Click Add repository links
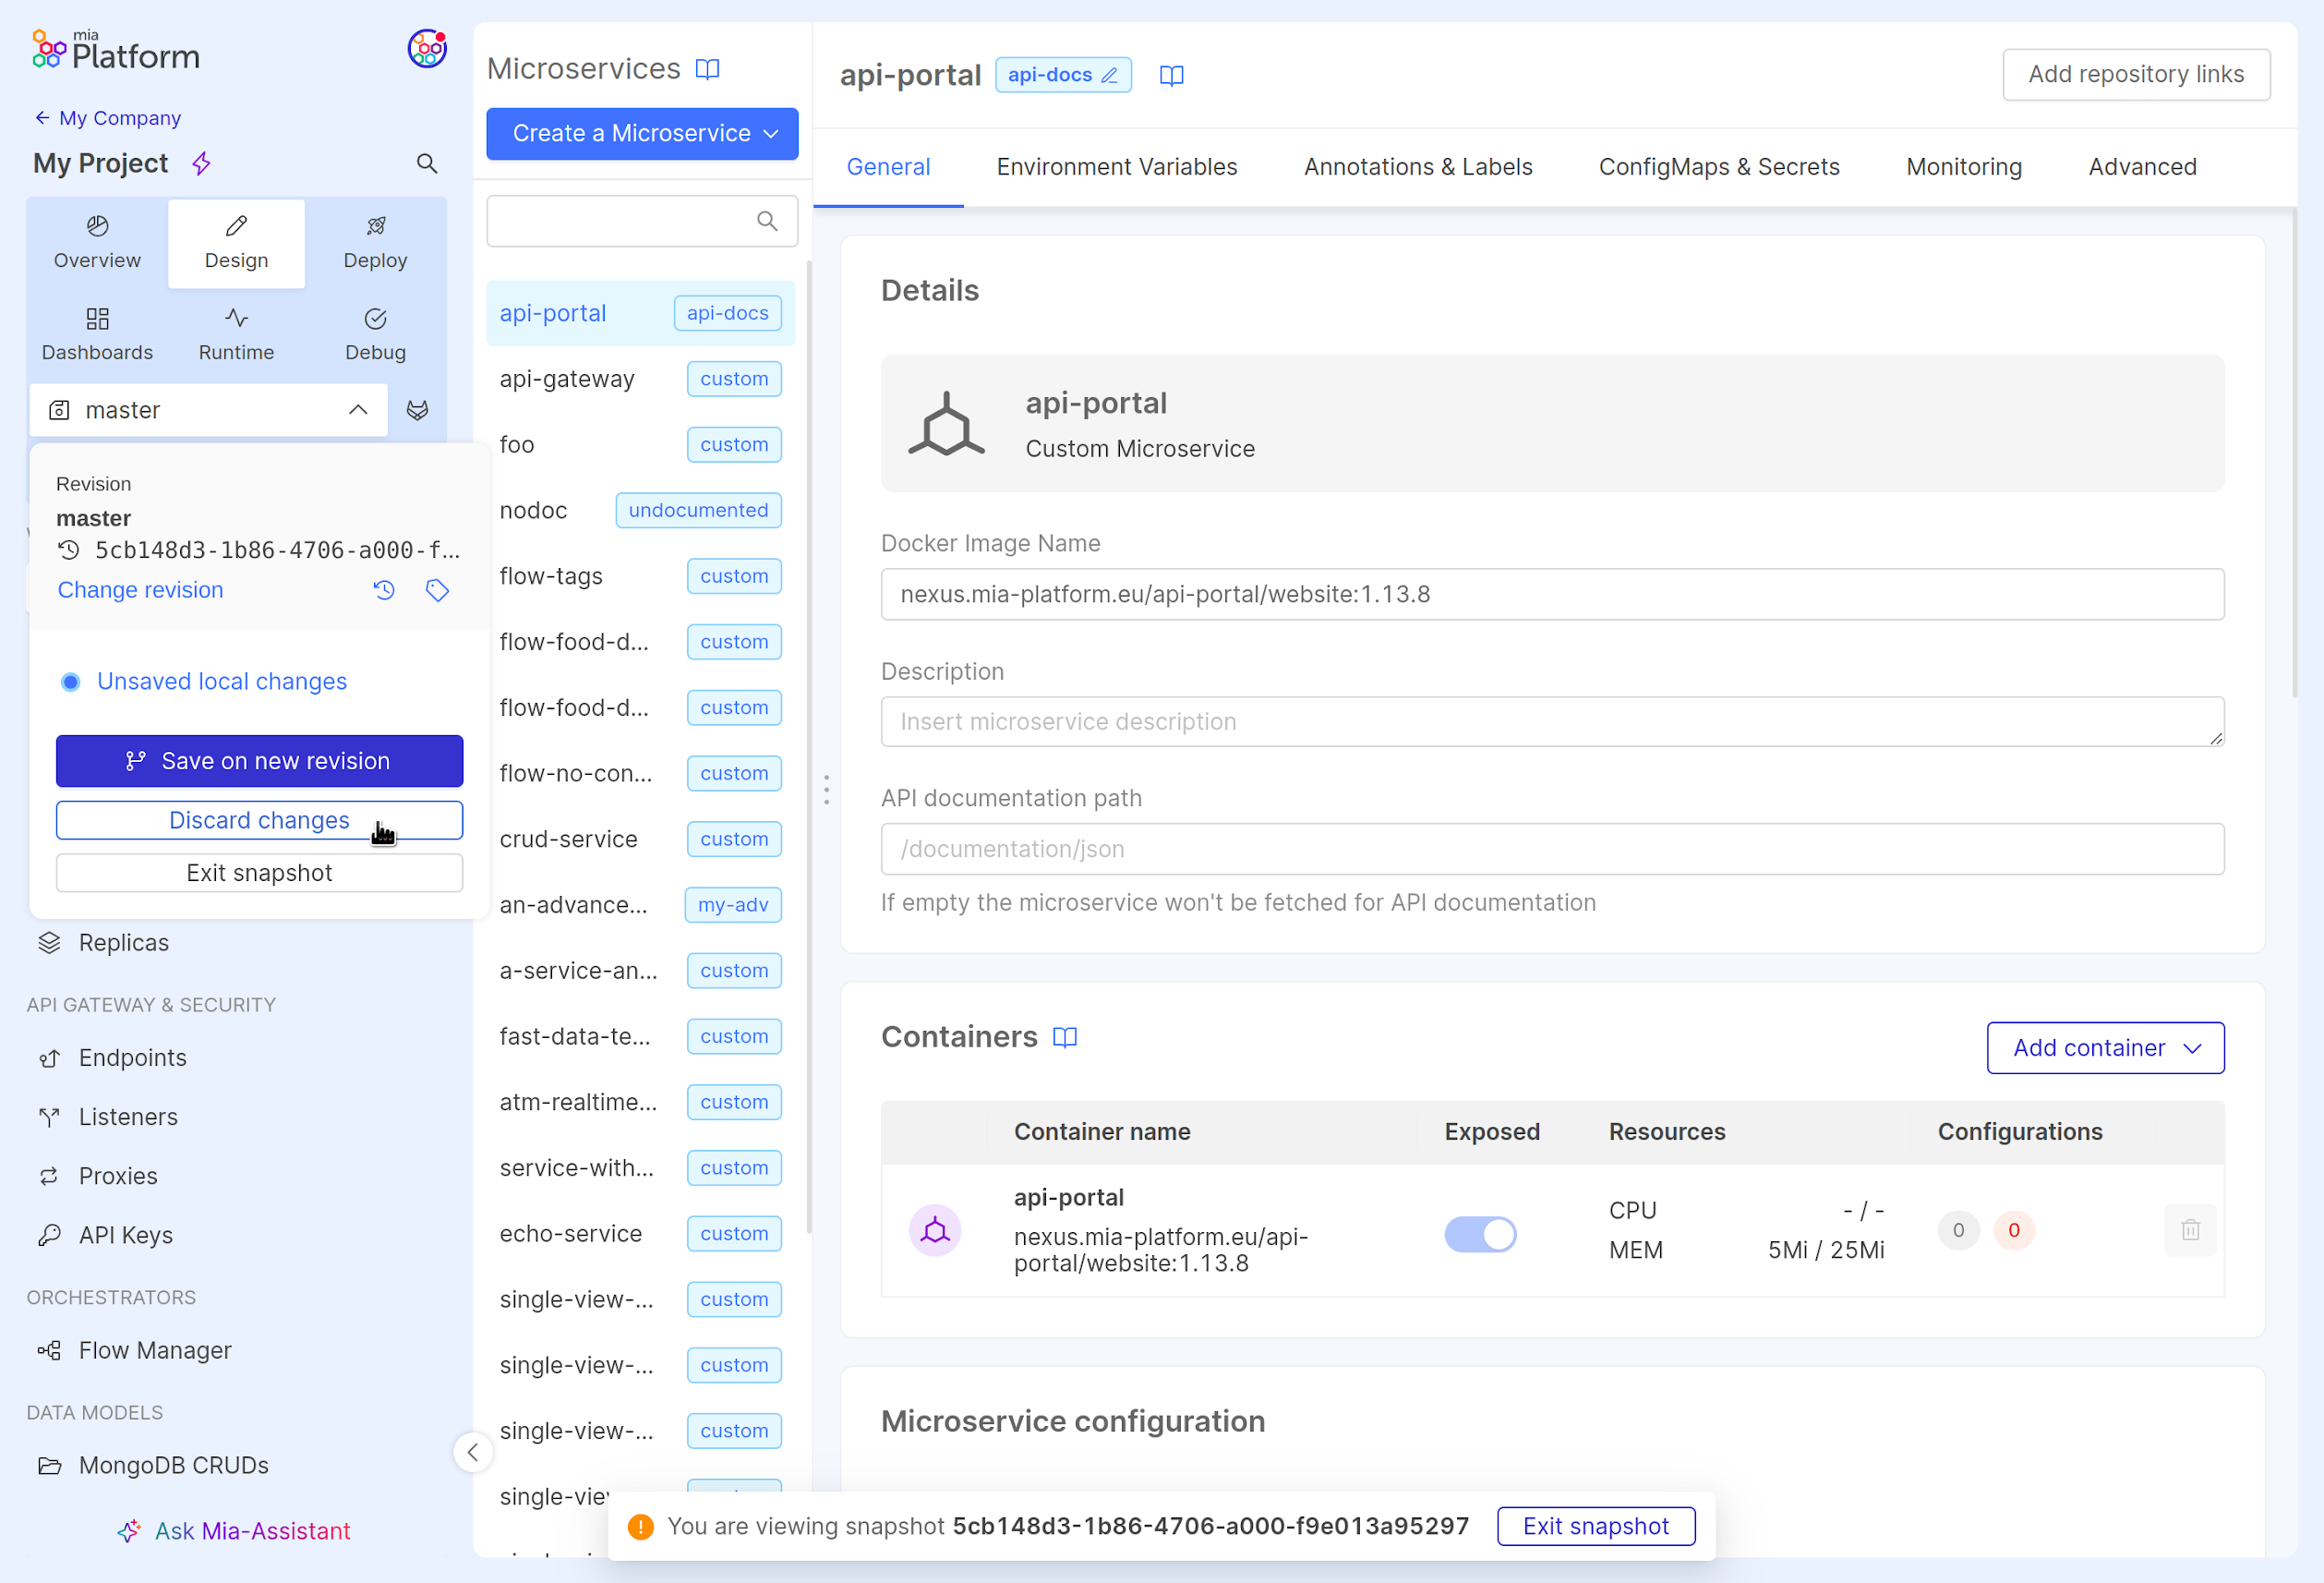The image size is (2324, 1583). [x=2136, y=74]
